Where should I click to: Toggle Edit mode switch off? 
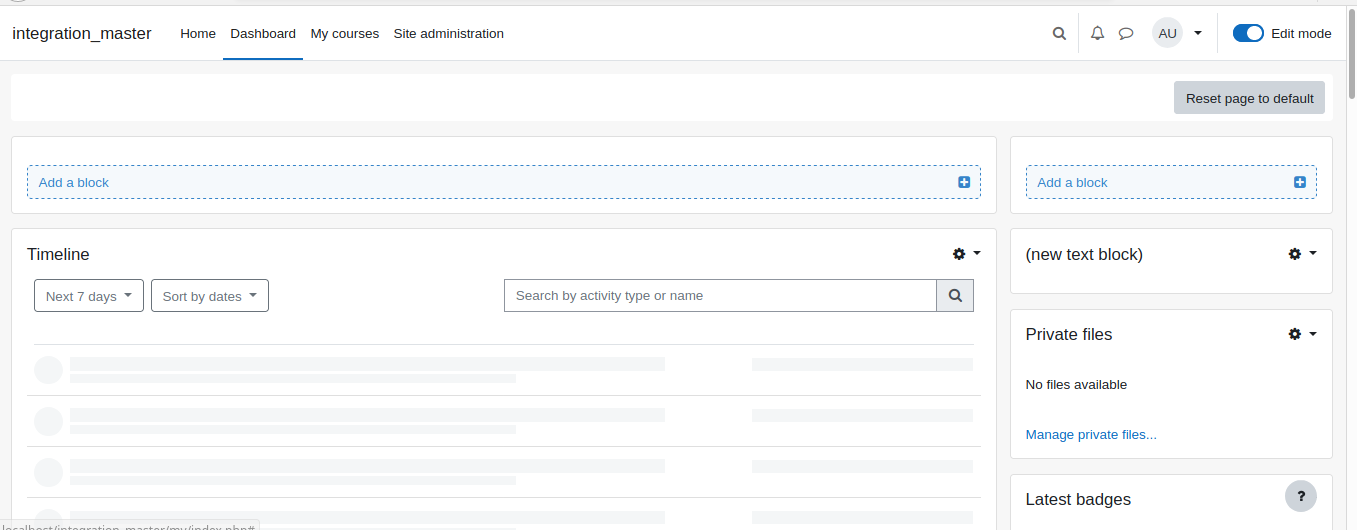pos(1248,33)
